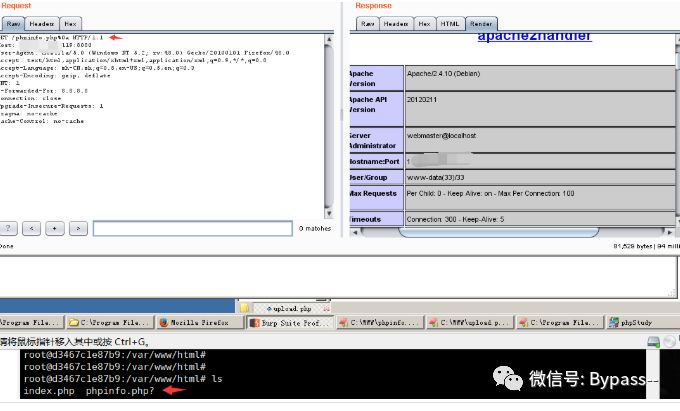Screen dimensions: 680x411
Task: Click the folder icon beside upload.php tab
Action: point(244,308)
